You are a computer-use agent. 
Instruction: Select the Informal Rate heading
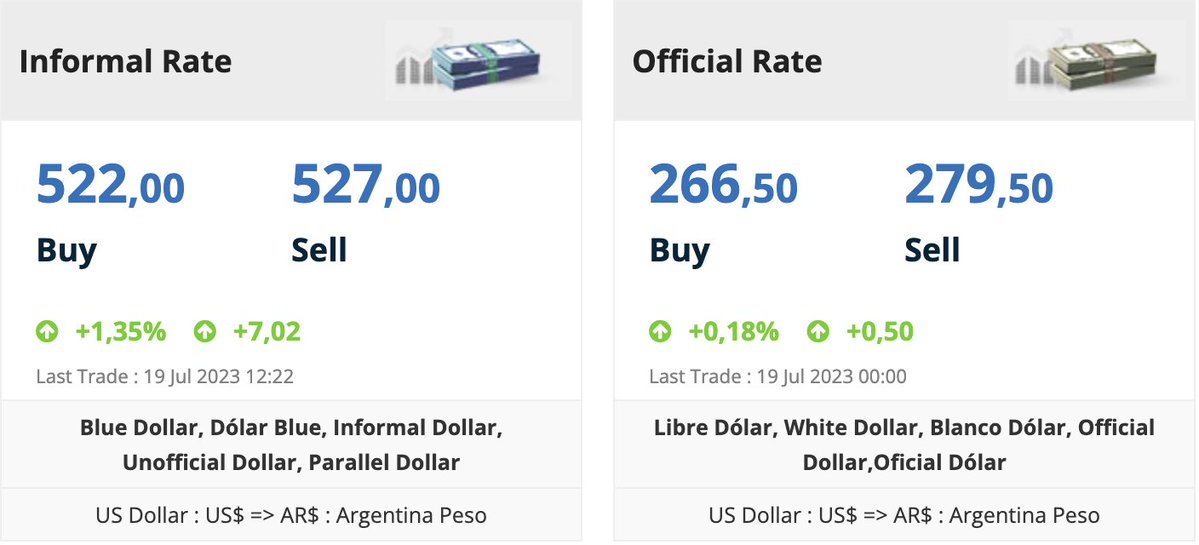click(125, 61)
